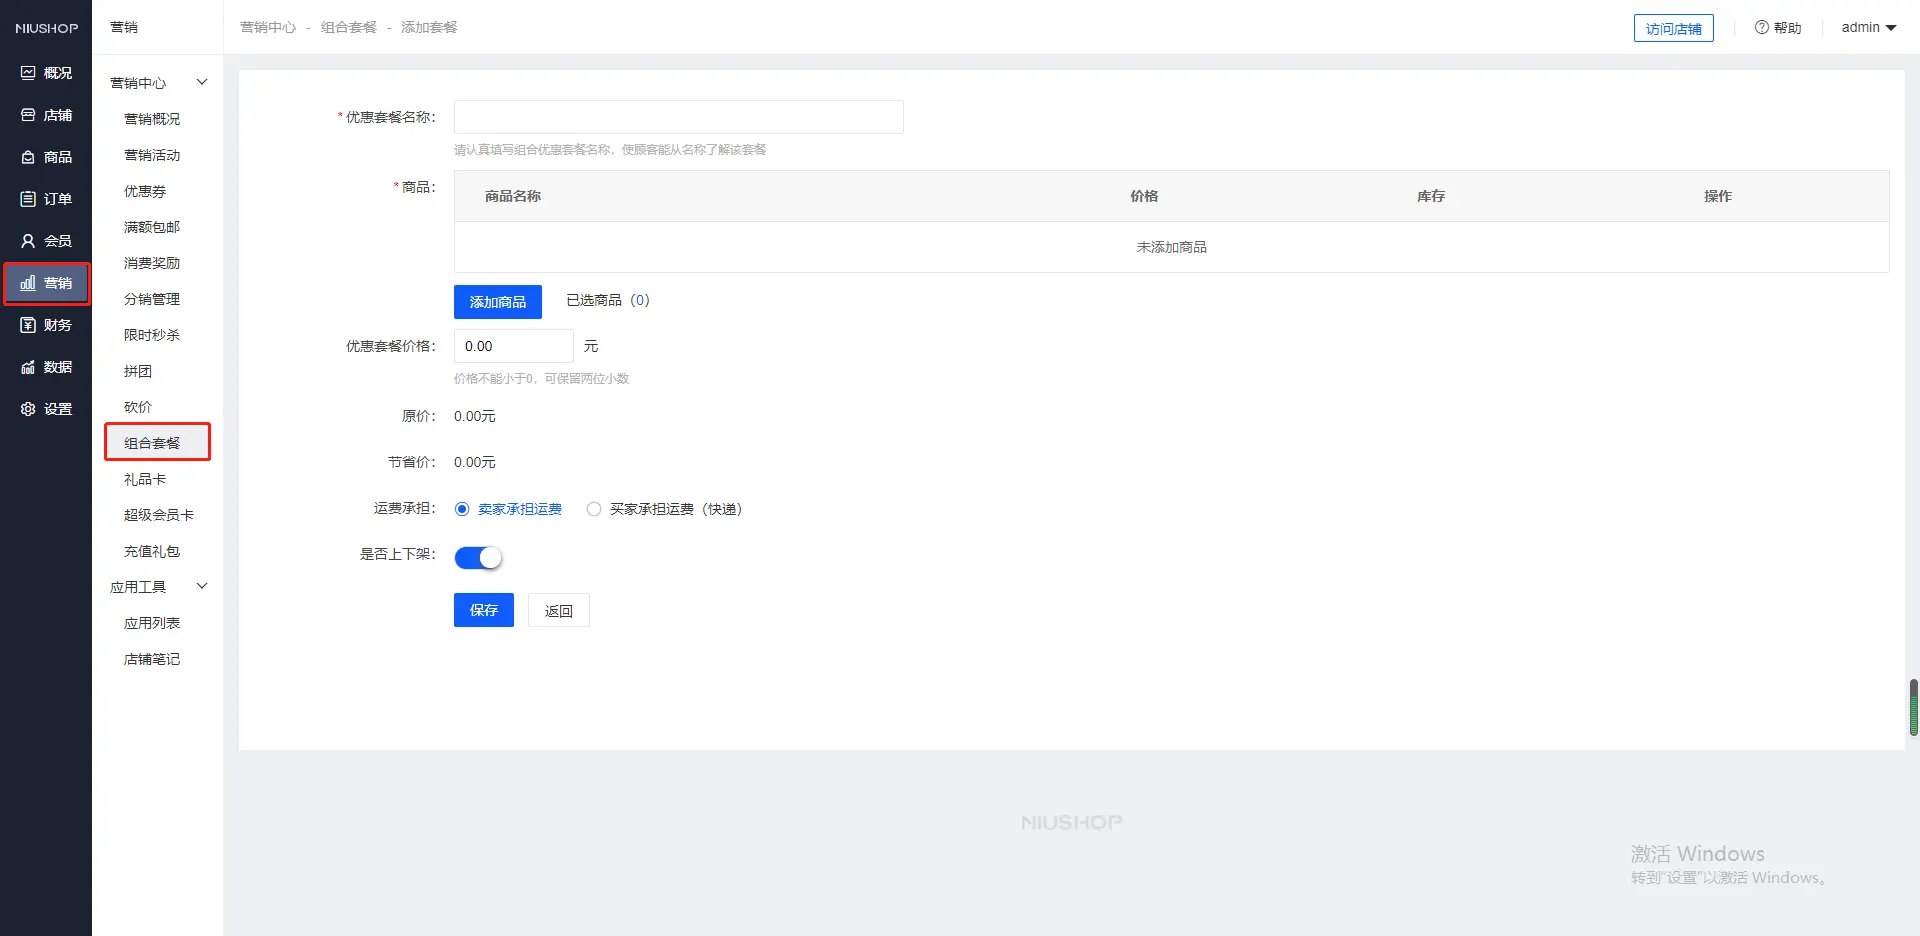Open the 优惠券 menu item
The width and height of the screenshot is (1920, 936).
pos(145,191)
